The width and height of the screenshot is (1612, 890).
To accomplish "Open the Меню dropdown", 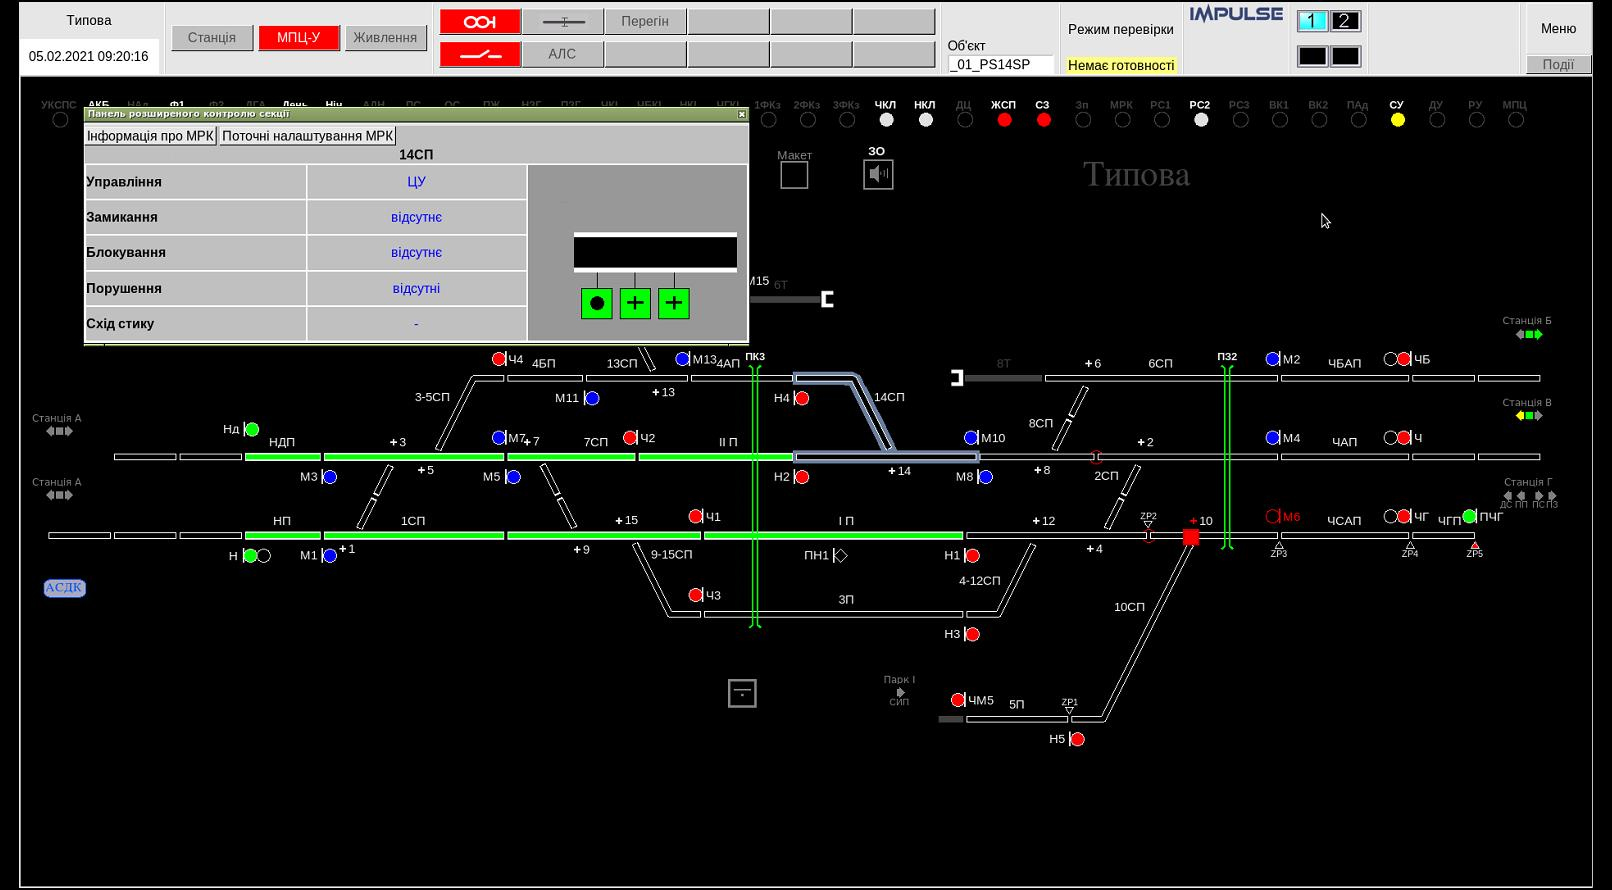I will (1557, 29).
